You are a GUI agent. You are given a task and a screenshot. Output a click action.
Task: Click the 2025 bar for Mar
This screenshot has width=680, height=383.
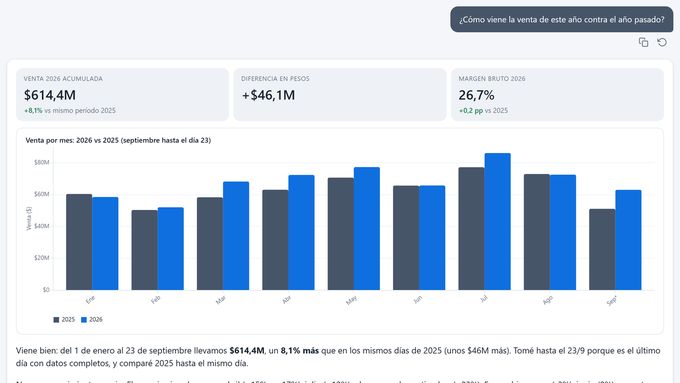point(210,244)
